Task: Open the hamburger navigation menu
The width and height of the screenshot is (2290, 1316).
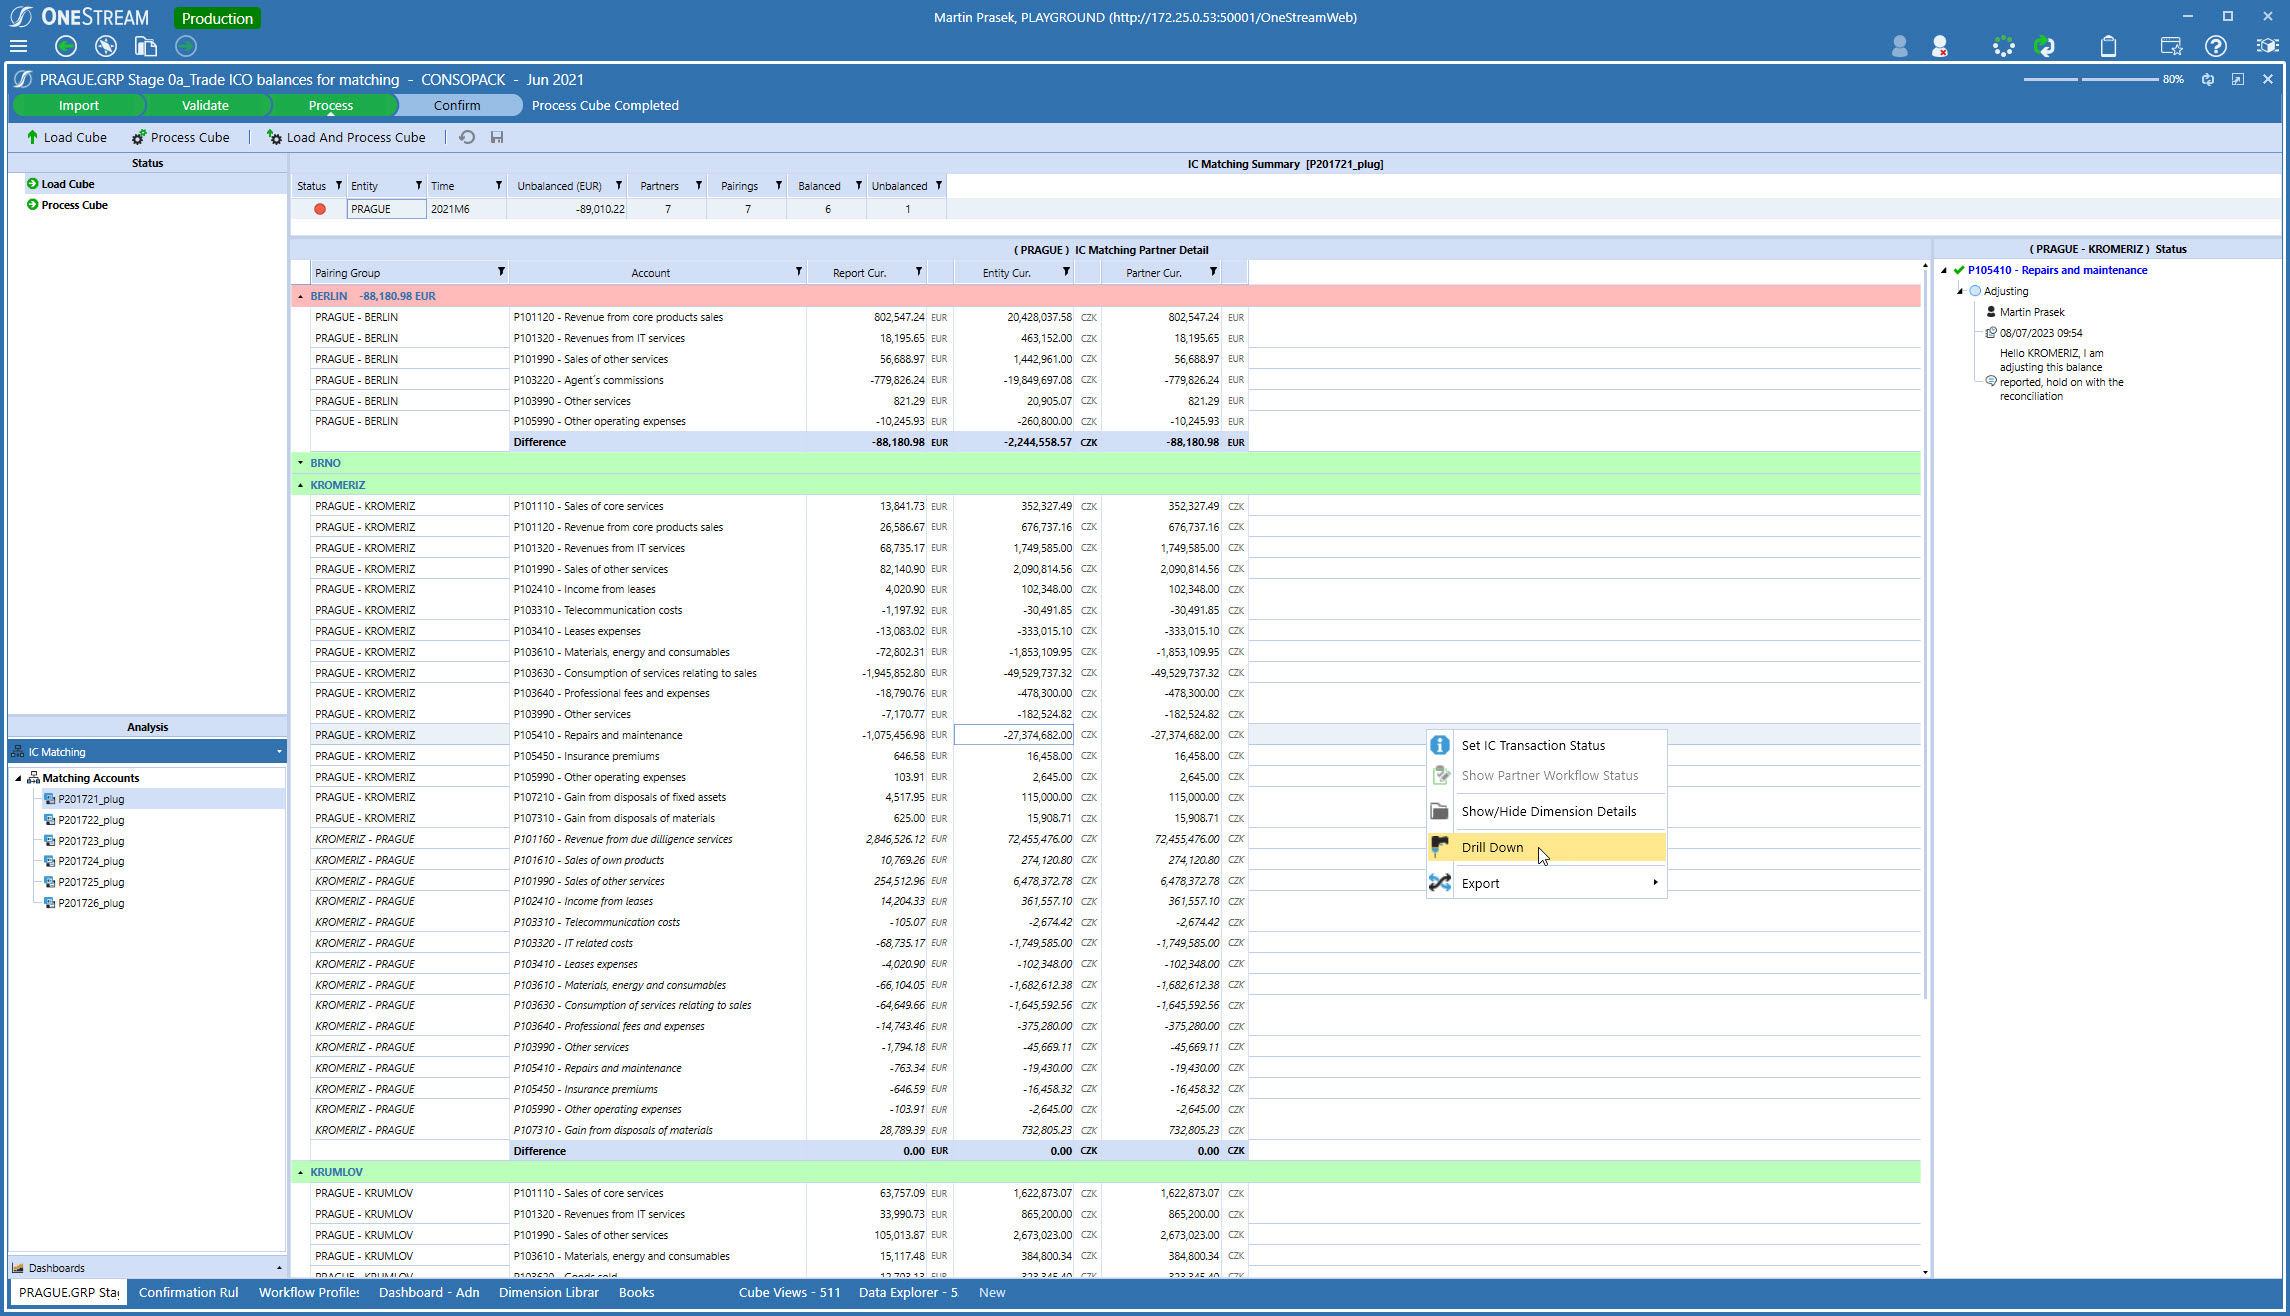Action: [18, 46]
